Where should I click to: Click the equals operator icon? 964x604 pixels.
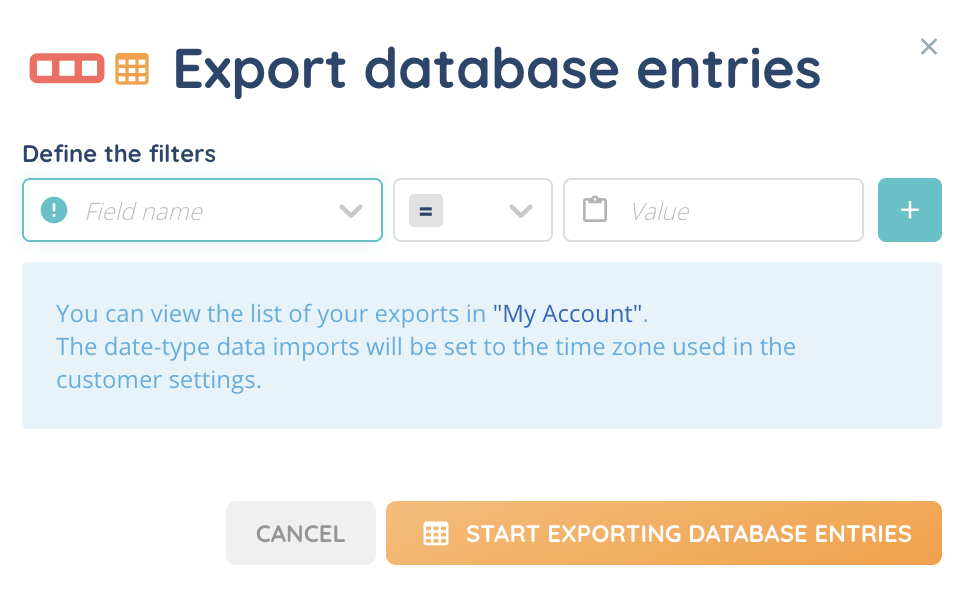click(426, 211)
